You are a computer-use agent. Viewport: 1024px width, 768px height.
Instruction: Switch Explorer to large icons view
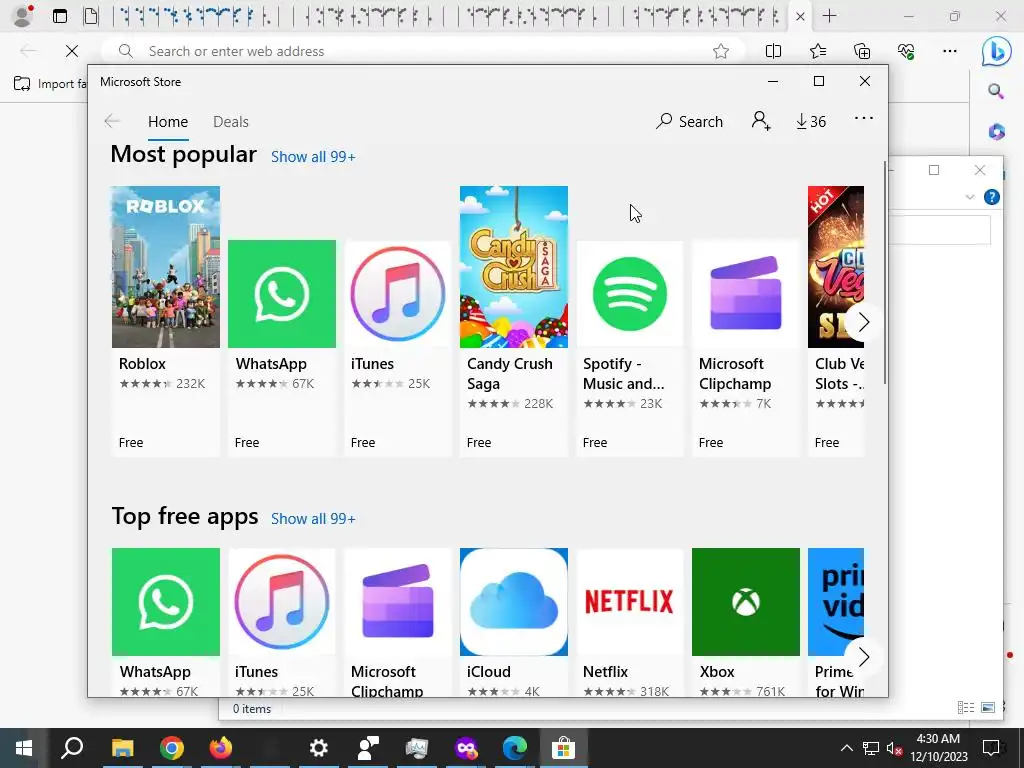(x=988, y=707)
